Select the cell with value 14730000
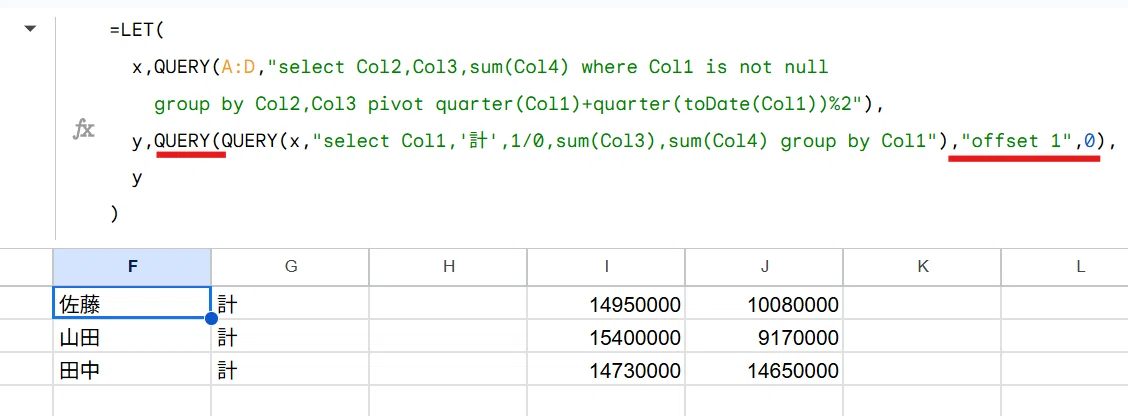This screenshot has width=1128, height=416. point(606,370)
